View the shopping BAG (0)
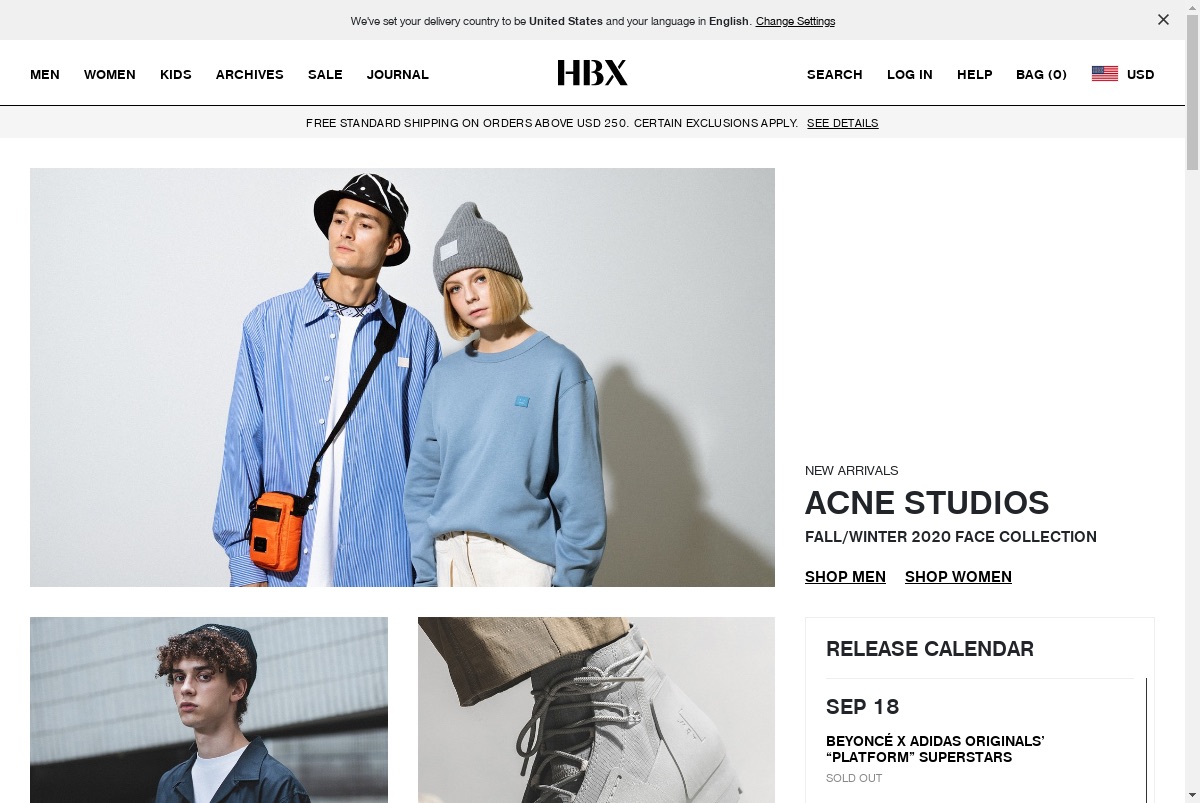 (1042, 75)
